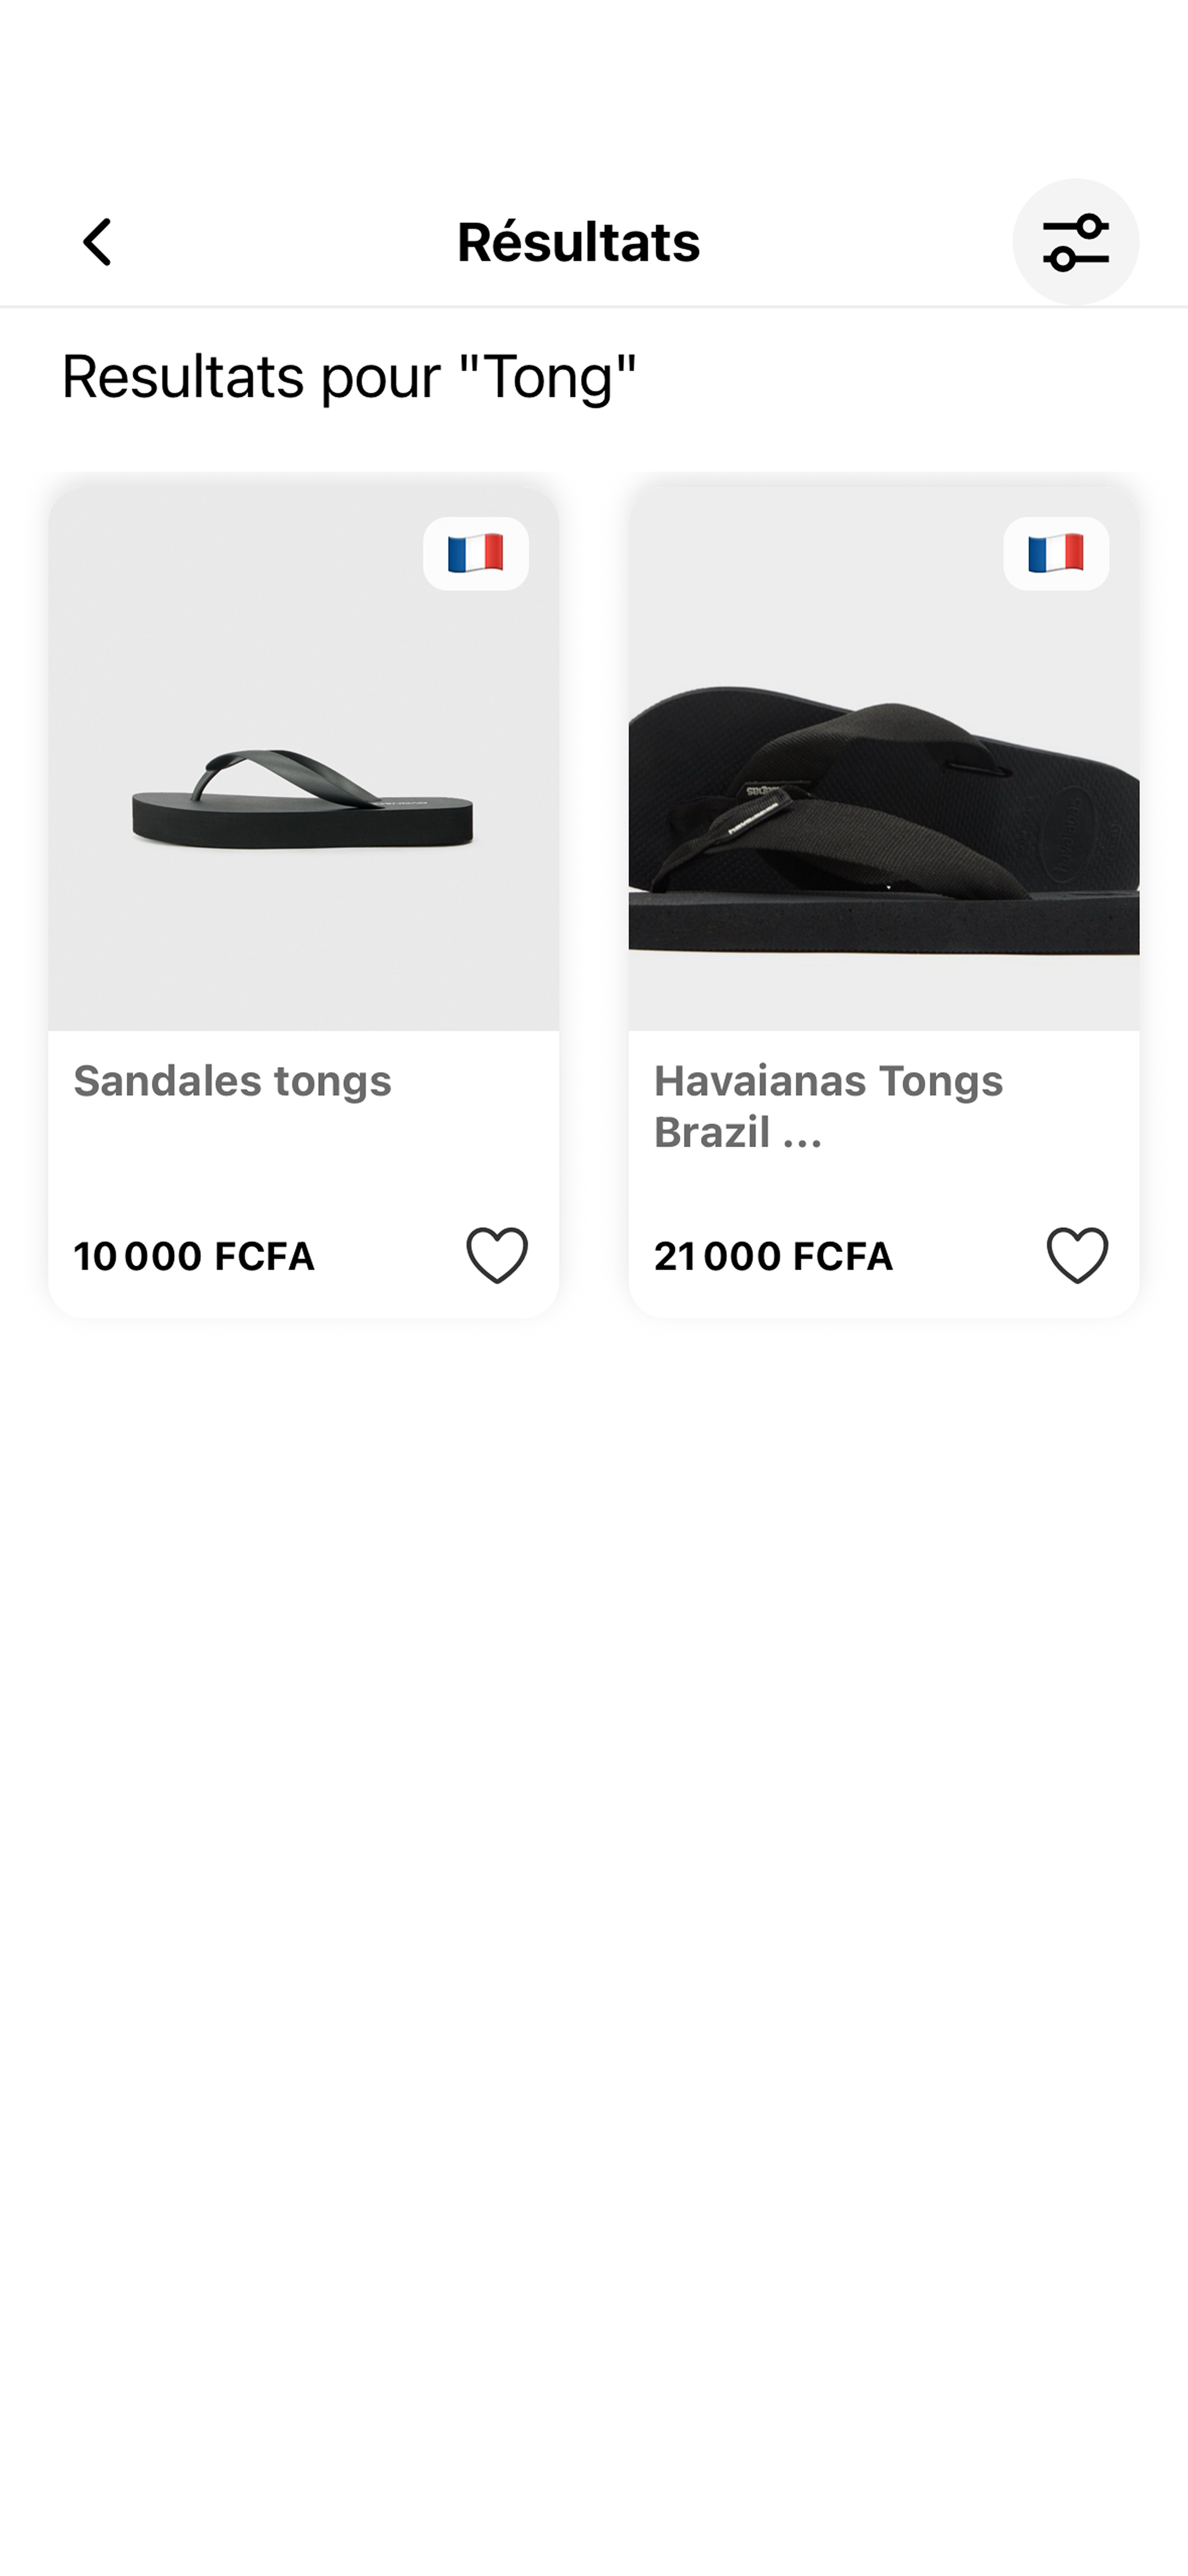Go back using the left chevron arrow

pyautogui.click(x=97, y=242)
